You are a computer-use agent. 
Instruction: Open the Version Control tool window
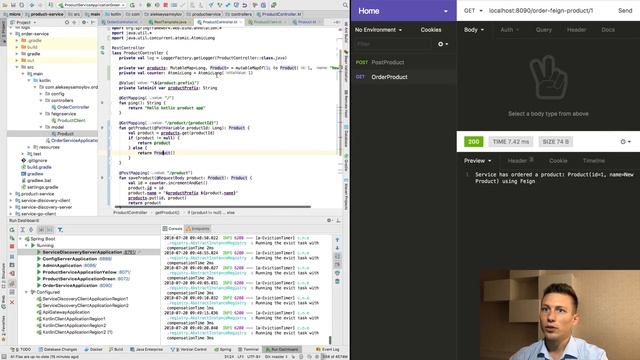click(189, 349)
